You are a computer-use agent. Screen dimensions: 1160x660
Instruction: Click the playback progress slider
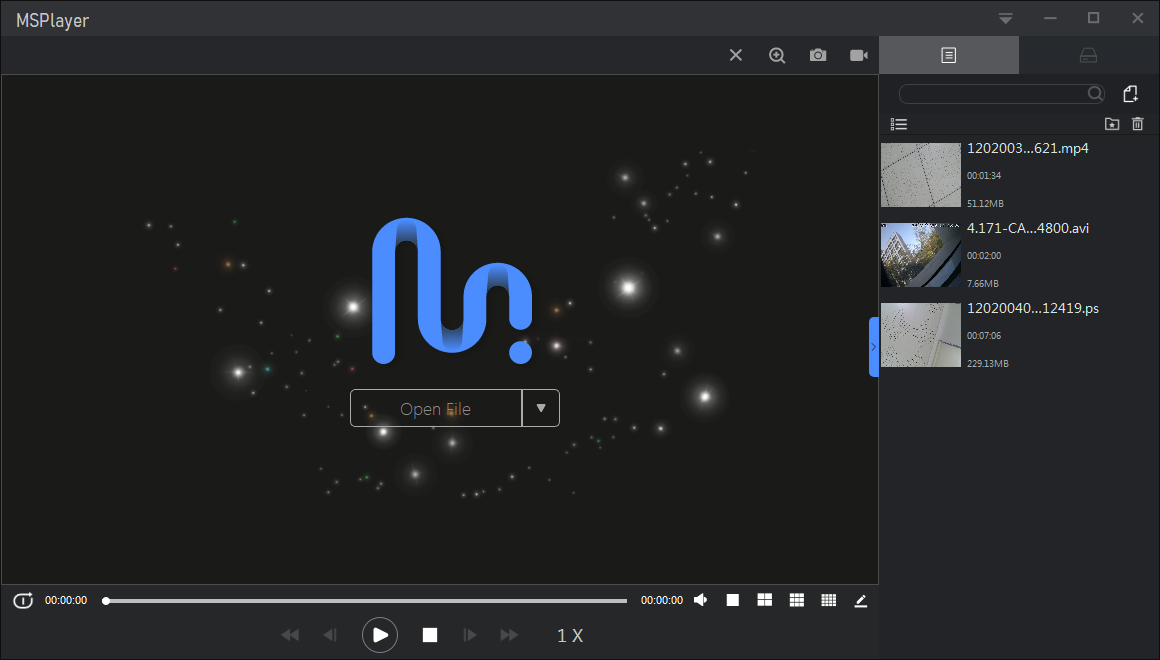(x=366, y=601)
